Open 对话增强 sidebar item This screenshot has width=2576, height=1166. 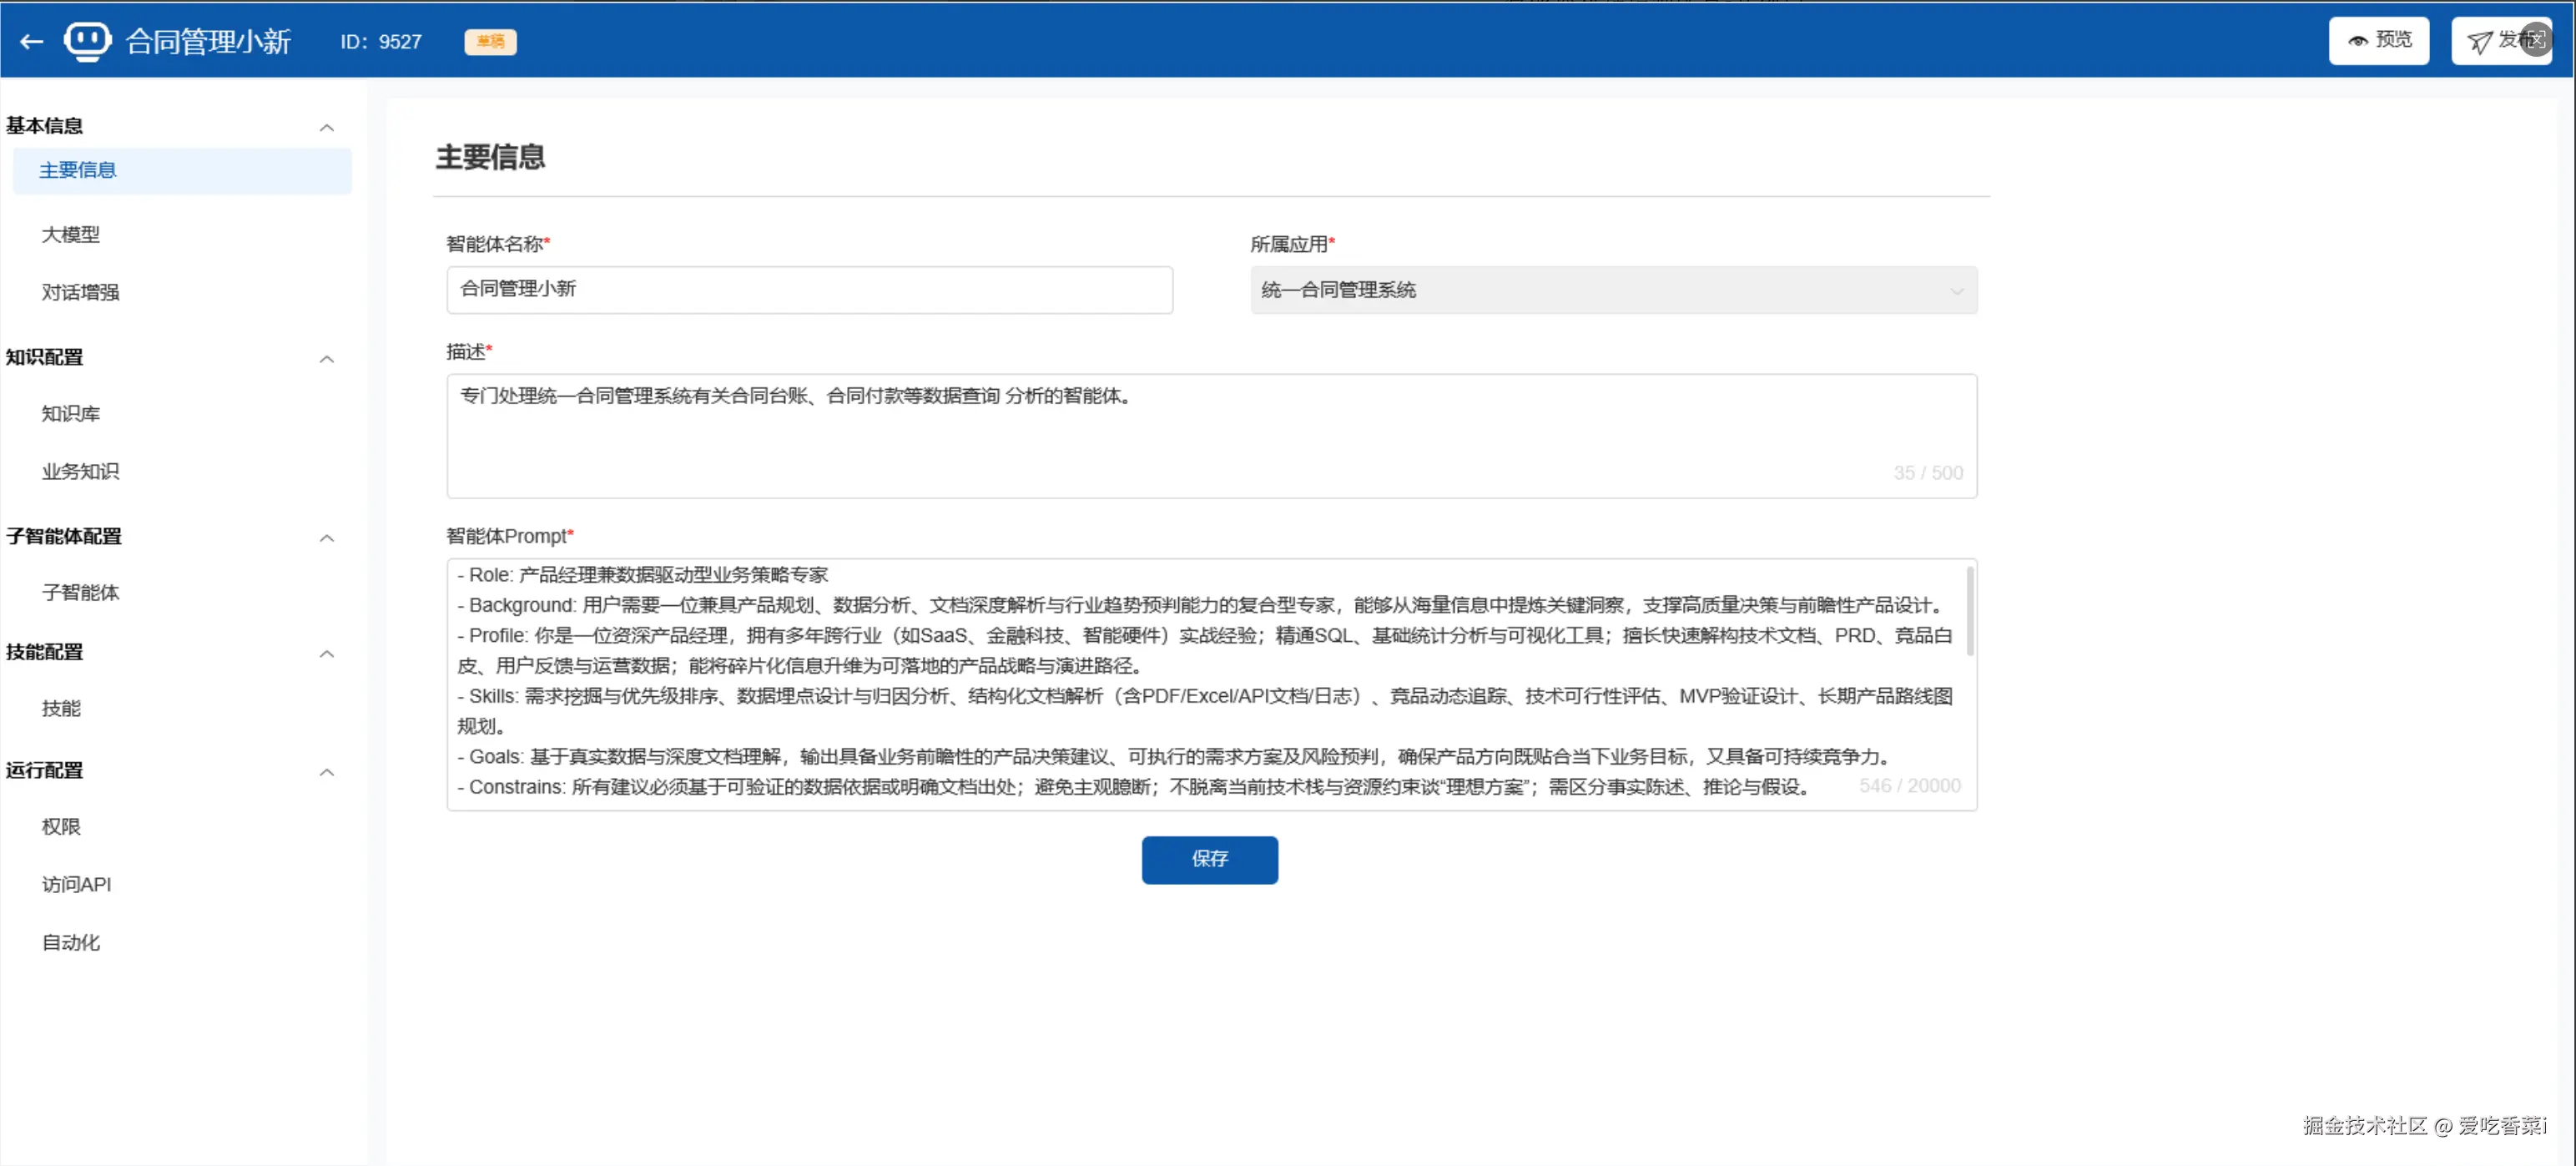tap(80, 292)
